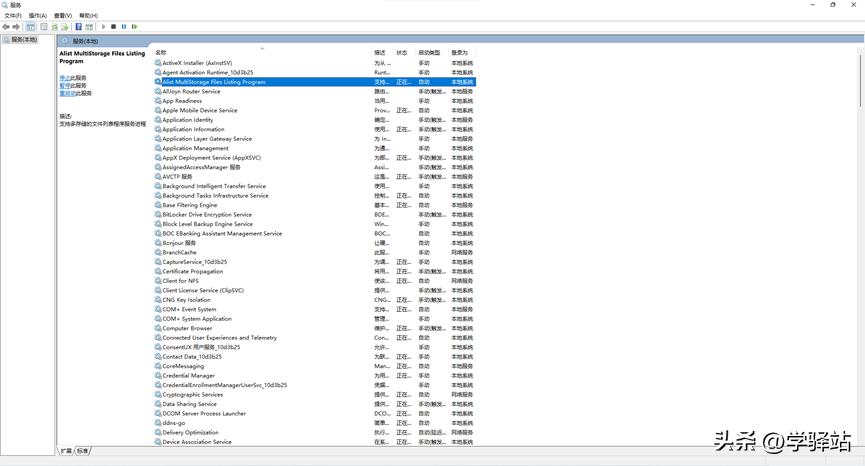This screenshot has width=865, height=466.
Task: Click the Forward arrow in the toolbar
Action: (x=16, y=27)
